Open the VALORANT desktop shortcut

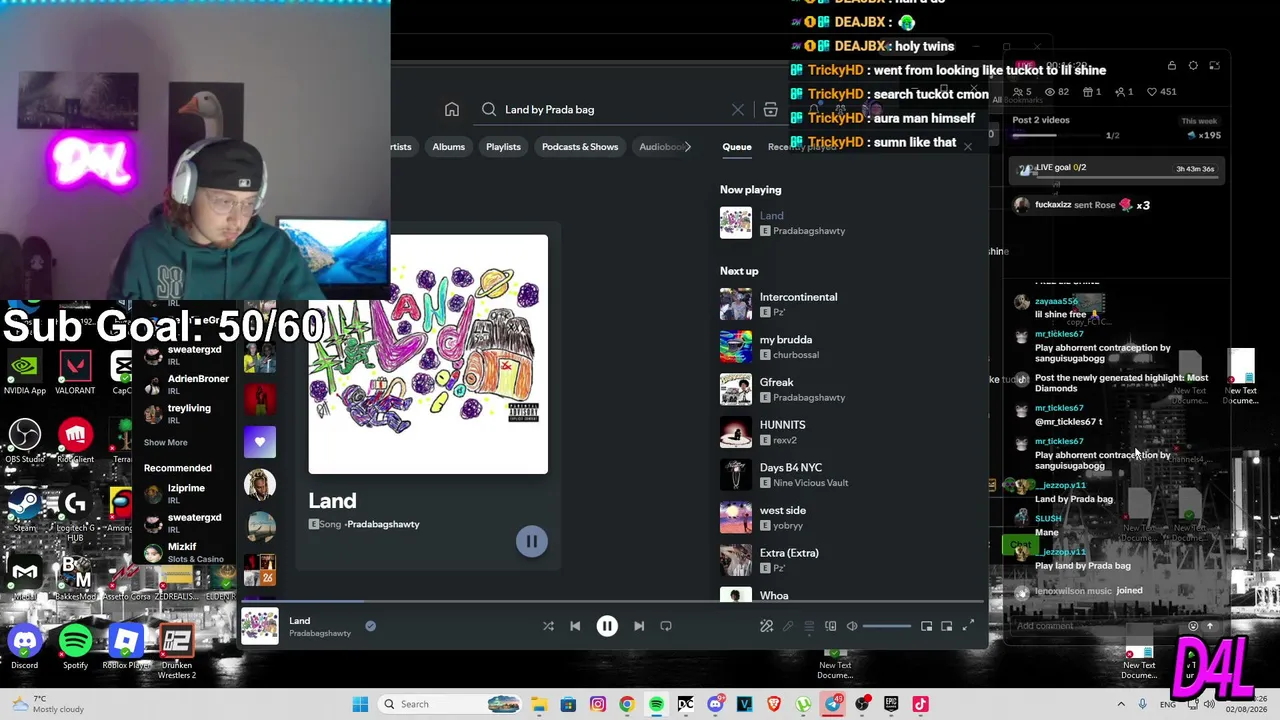click(75, 373)
